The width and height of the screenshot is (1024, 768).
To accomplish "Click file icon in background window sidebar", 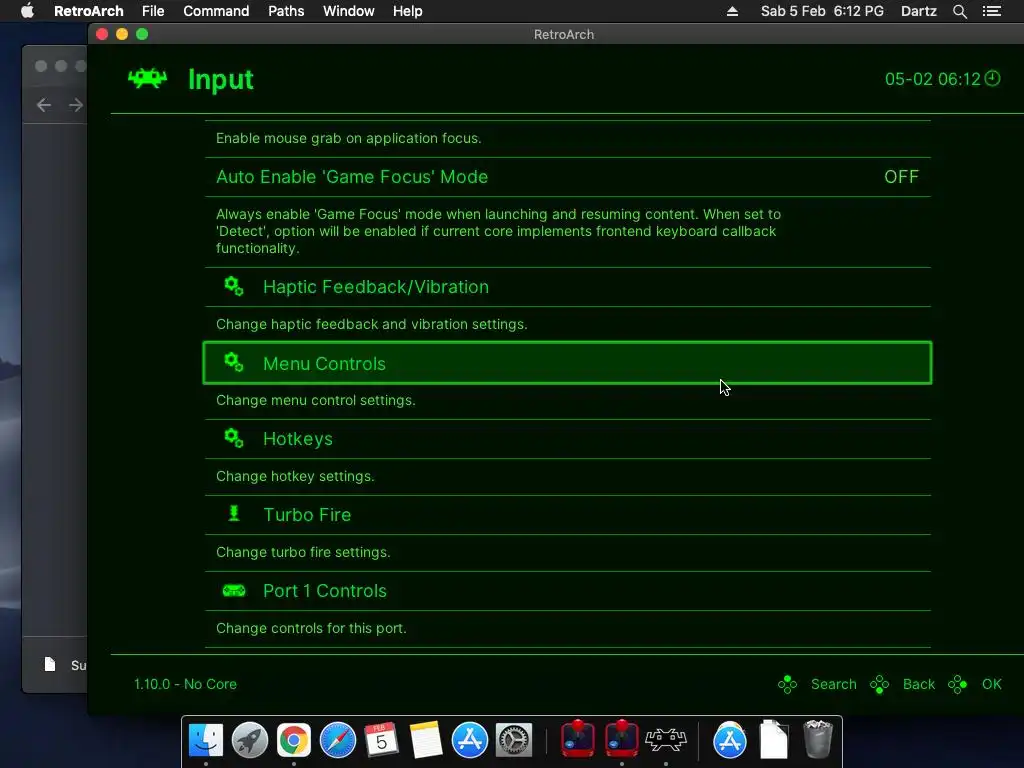I will coord(50,665).
